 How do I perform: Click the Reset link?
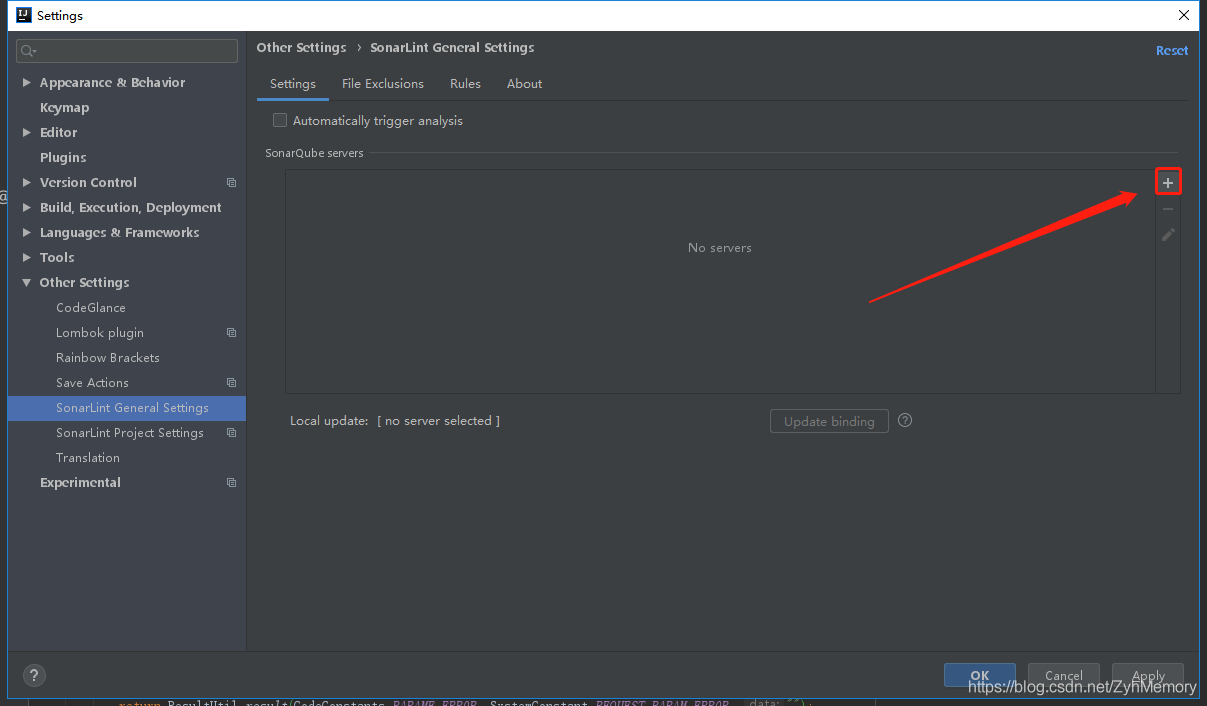1172,51
